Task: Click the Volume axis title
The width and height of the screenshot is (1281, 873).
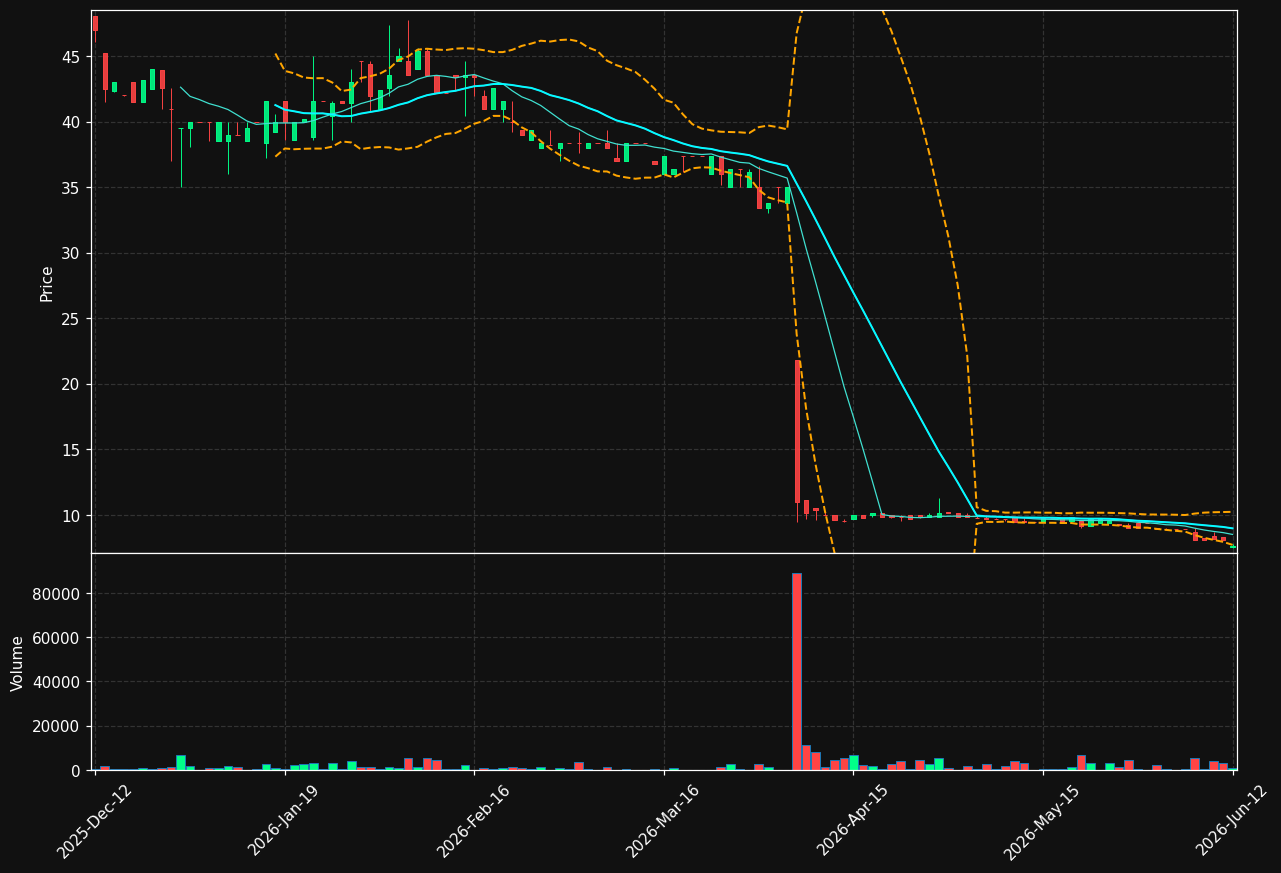Action: 18,663
